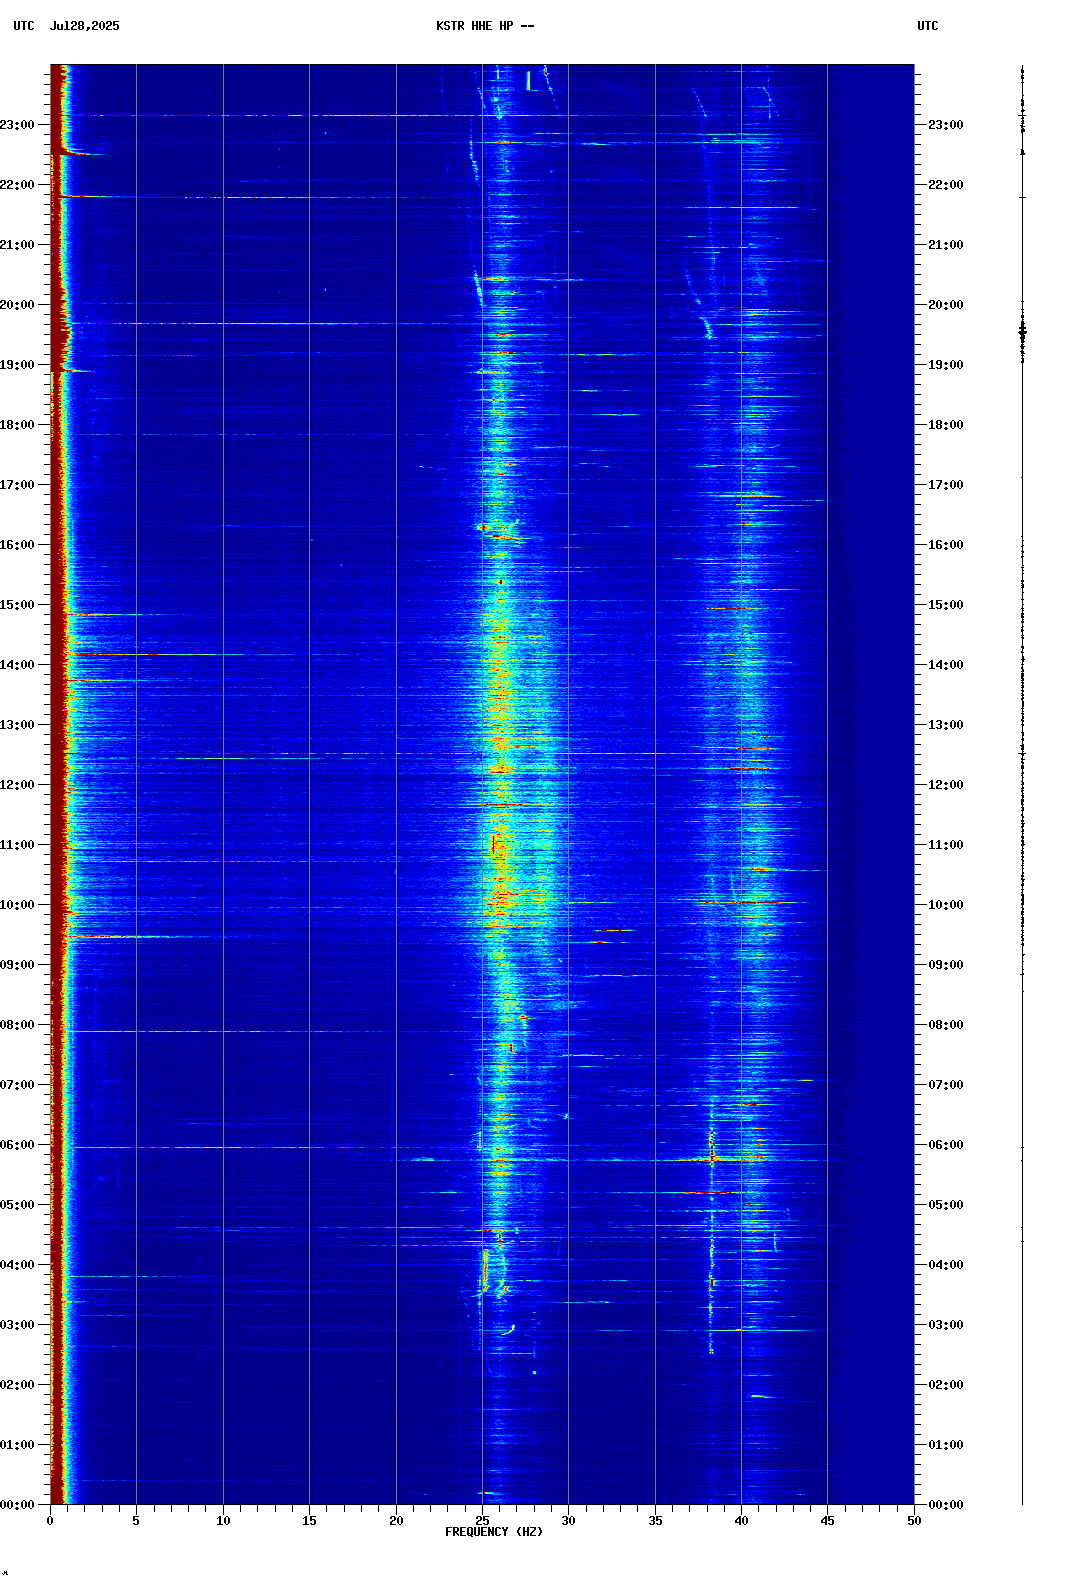Viewport: 1066px width, 1584px height.
Task: Click the 06:00 label on the right time axis
Action: click(946, 1145)
